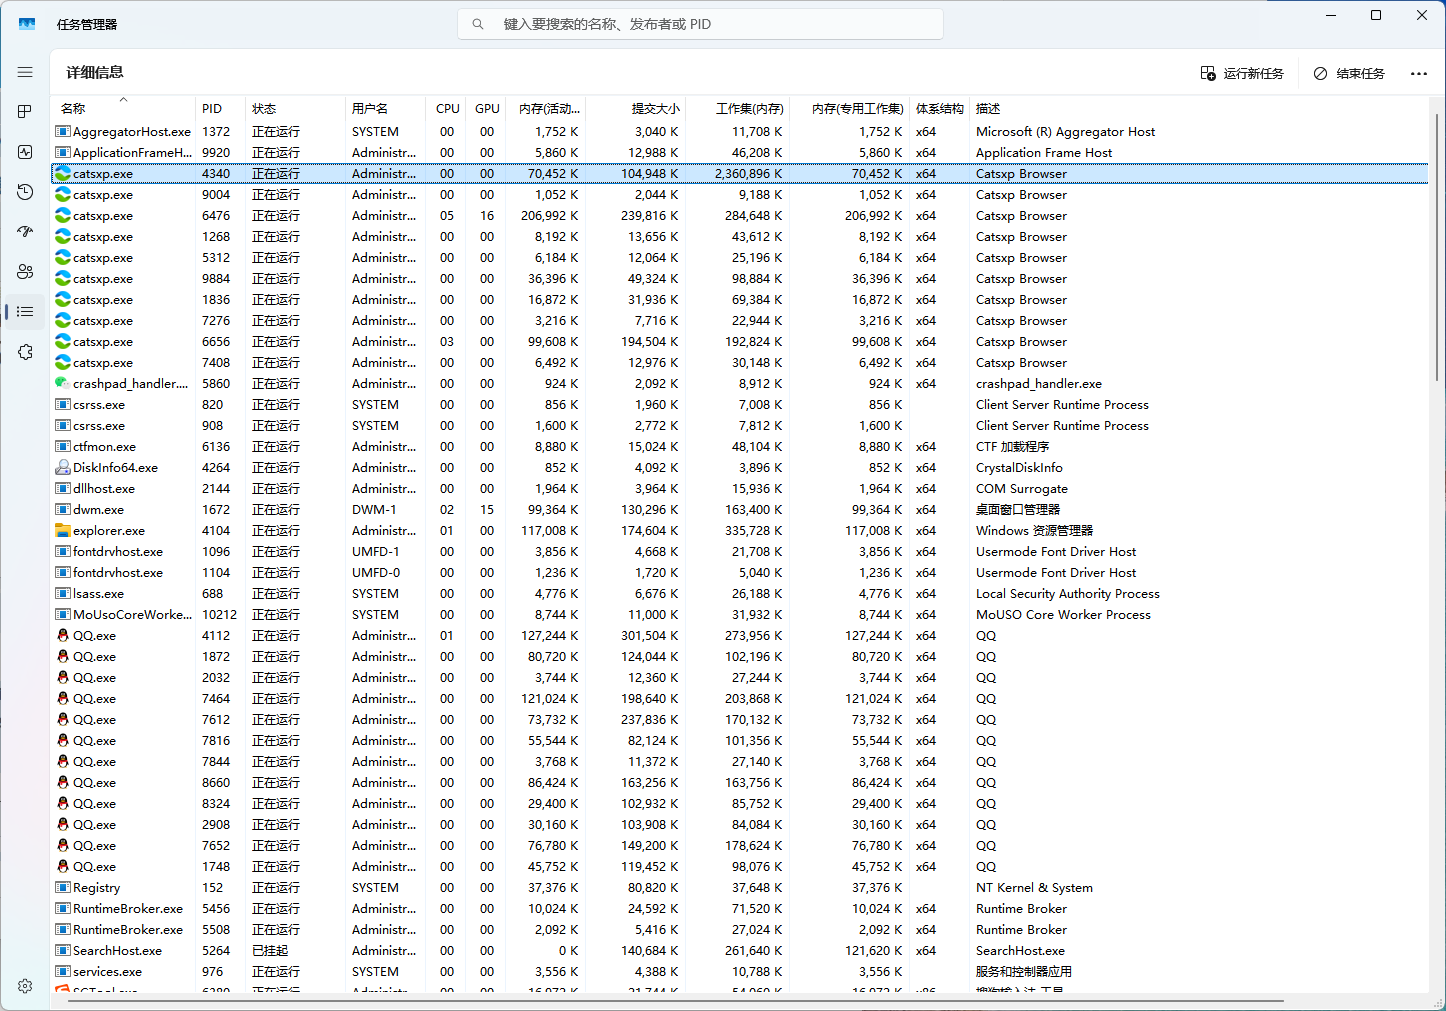Image resolution: width=1446 pixels, height=1011 pixels.
Task: Sort by the 内存(活动... column header
Action: click(x=546, y=108)
